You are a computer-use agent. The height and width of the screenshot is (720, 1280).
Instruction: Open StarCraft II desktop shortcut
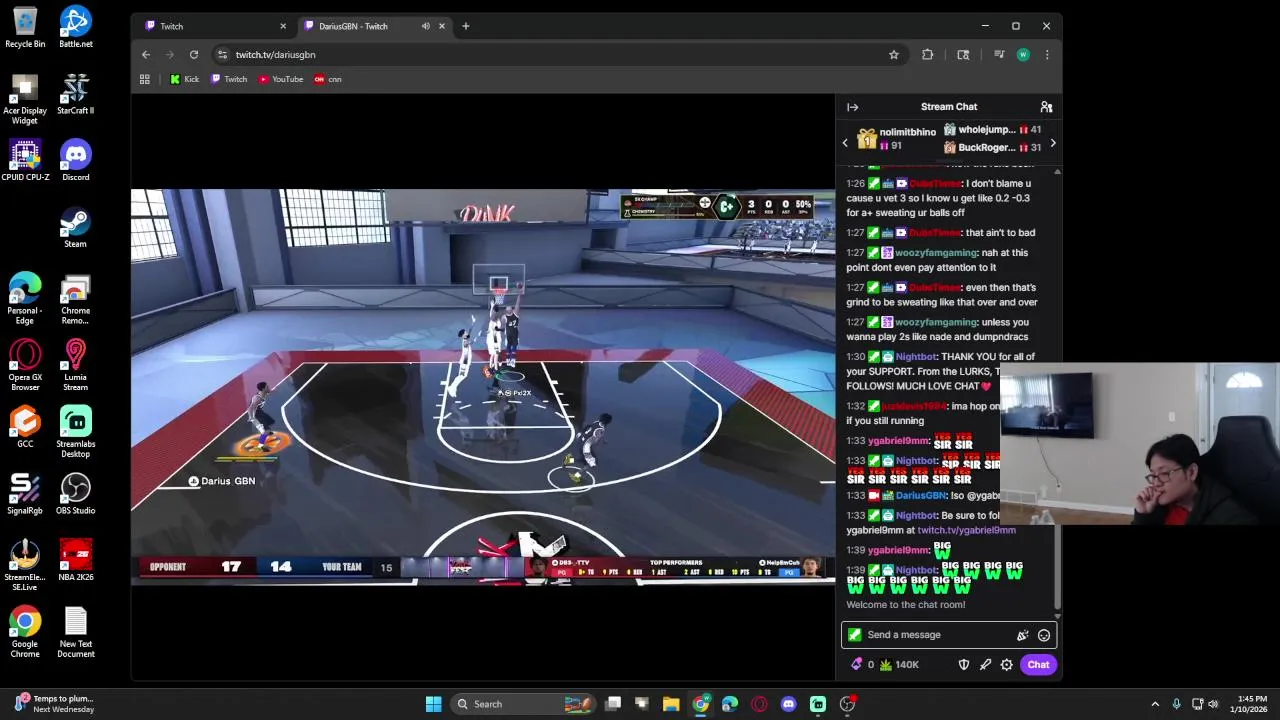tap(75, 93)
